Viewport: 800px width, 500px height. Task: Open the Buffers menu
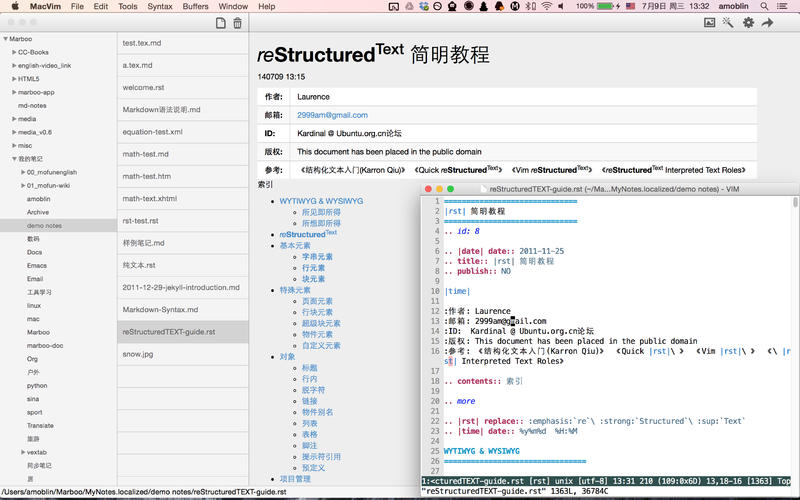pyautogui.click(x=195, y=6)
